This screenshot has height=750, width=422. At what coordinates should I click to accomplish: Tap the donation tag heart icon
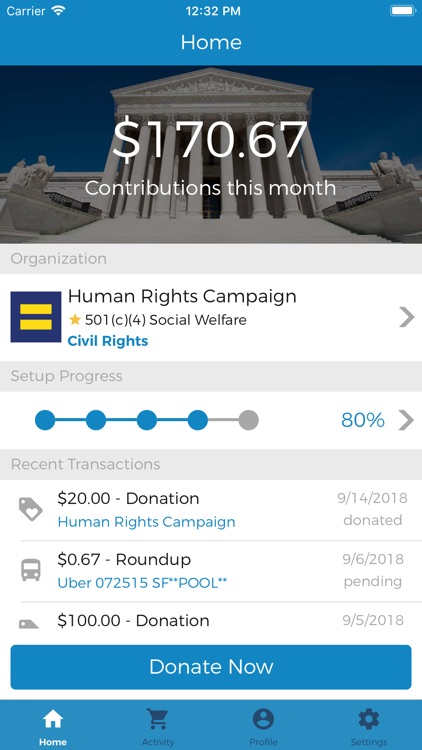coord(31,509)
